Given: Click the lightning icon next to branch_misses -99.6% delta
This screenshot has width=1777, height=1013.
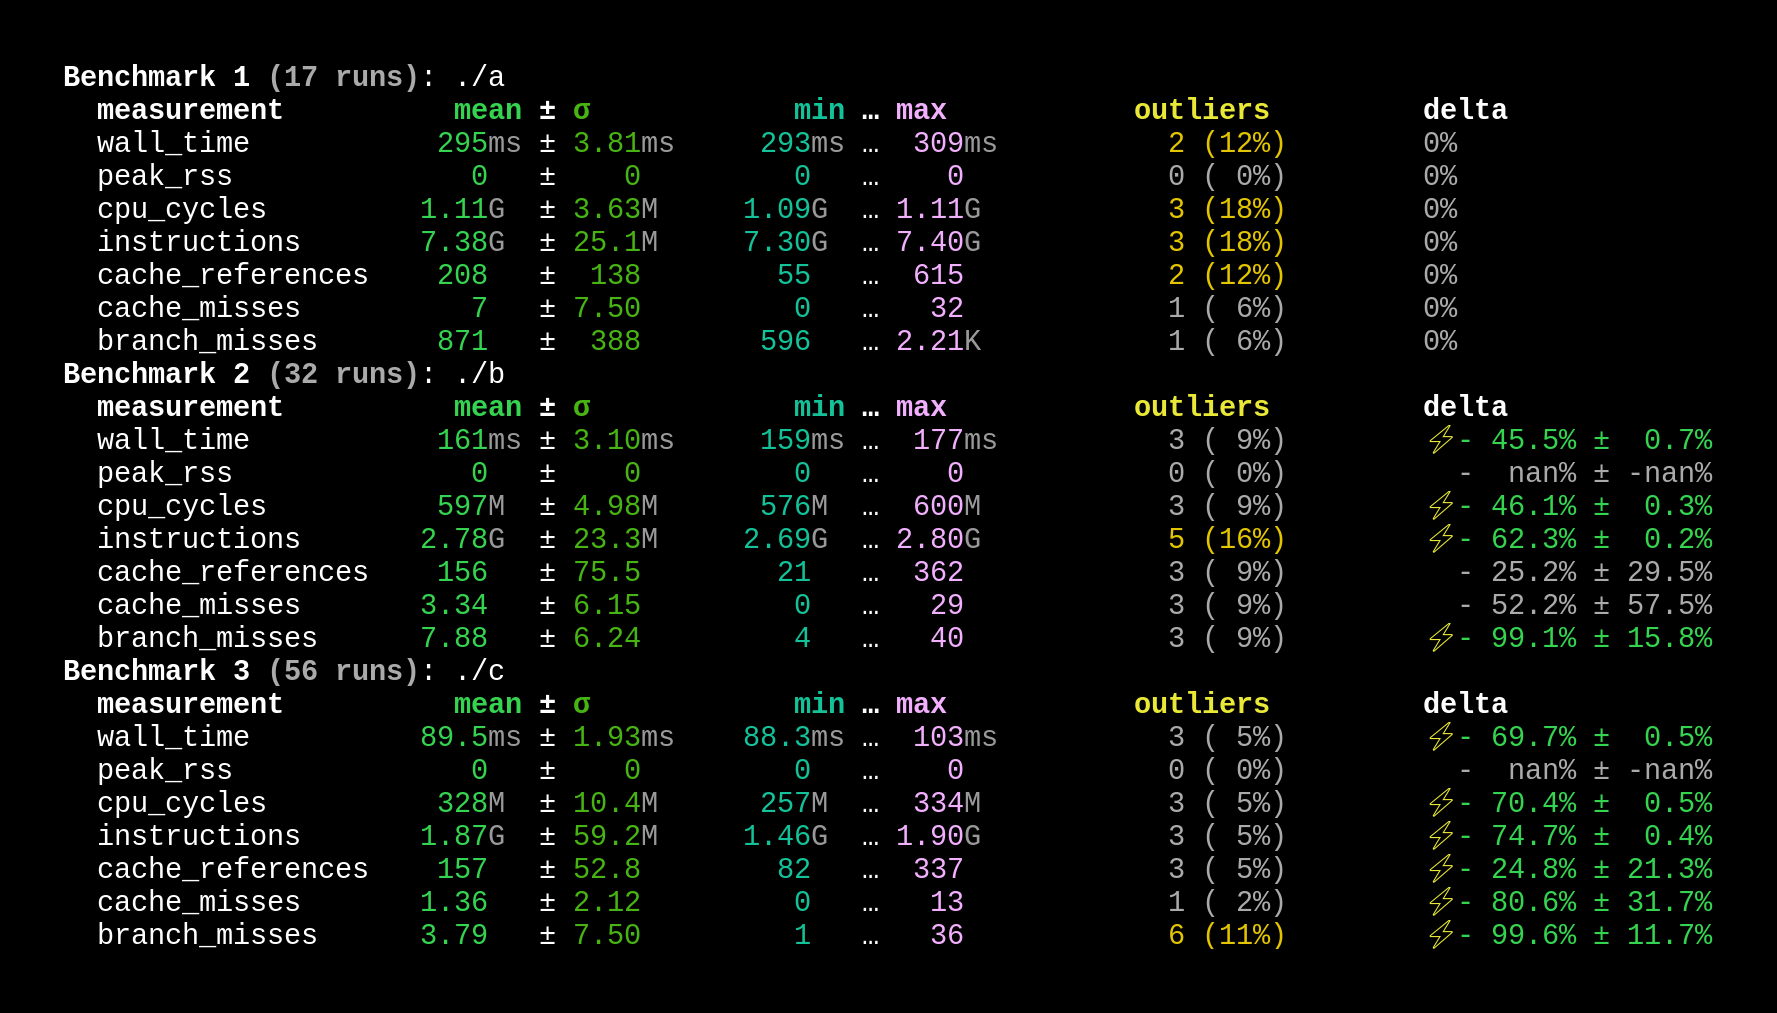Looking at the screenshot, I should [1441, 935].
